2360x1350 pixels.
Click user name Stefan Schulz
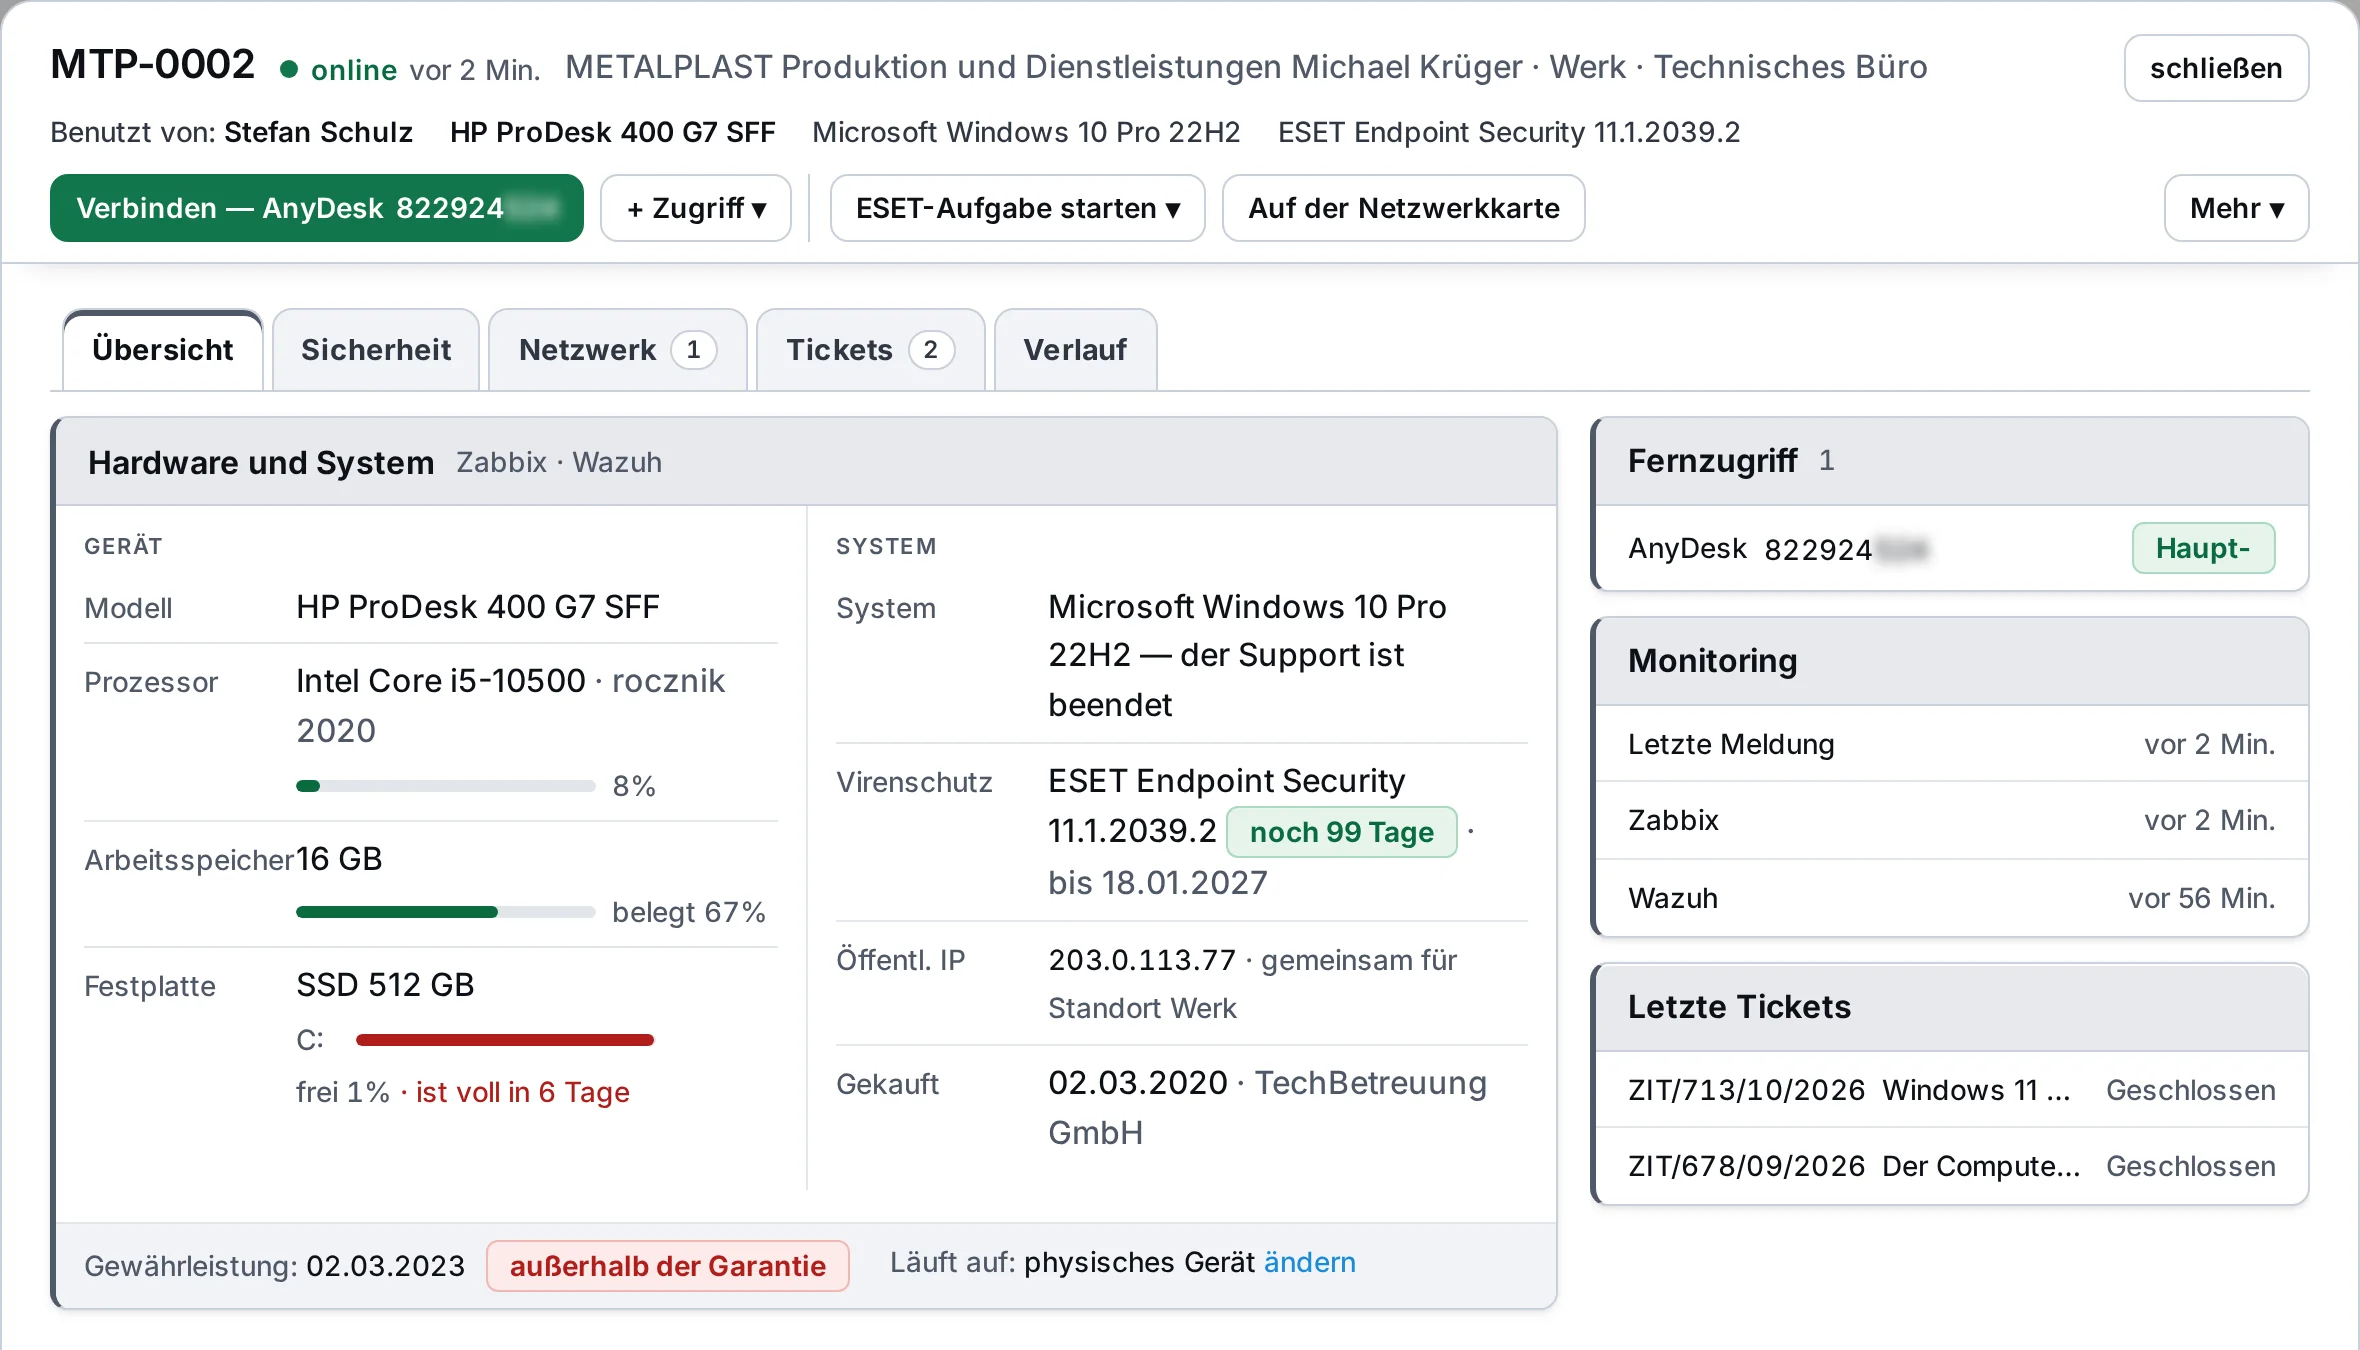(318, 132)
